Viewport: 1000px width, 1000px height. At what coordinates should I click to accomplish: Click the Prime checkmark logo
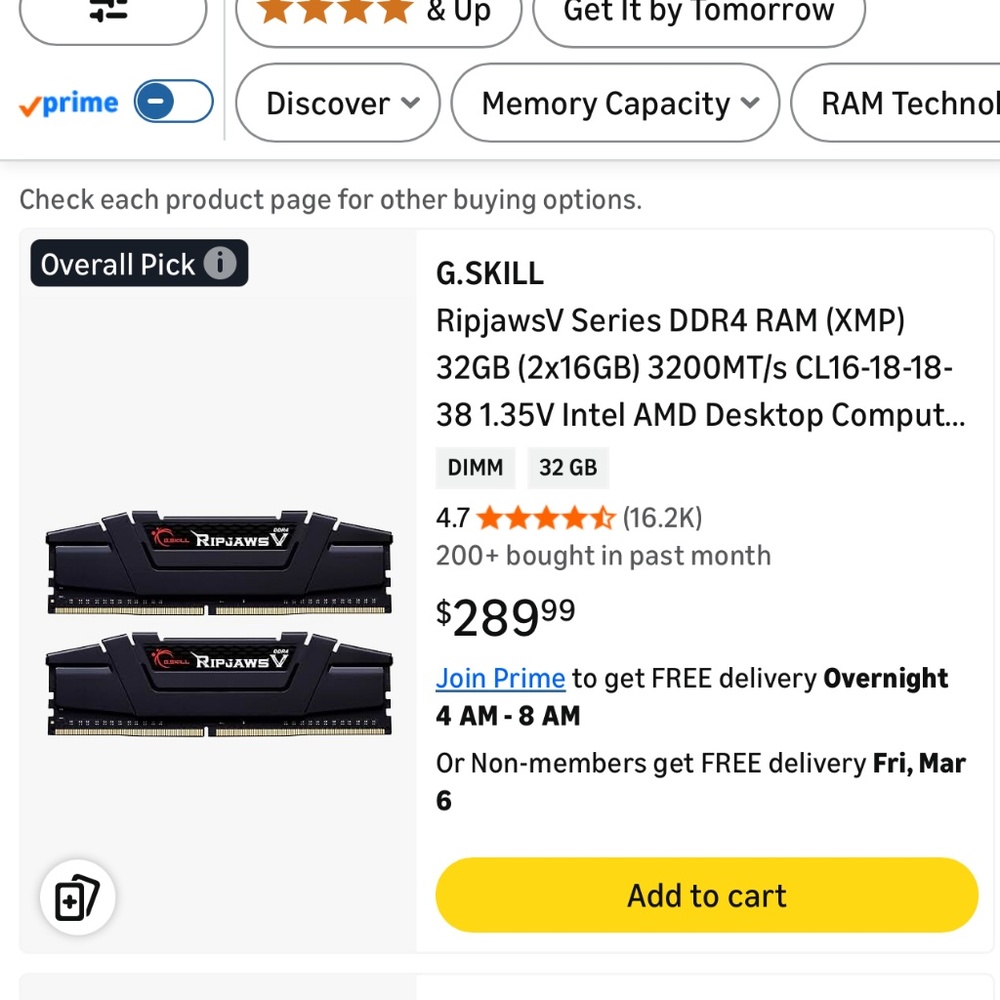tap(28, 103)
